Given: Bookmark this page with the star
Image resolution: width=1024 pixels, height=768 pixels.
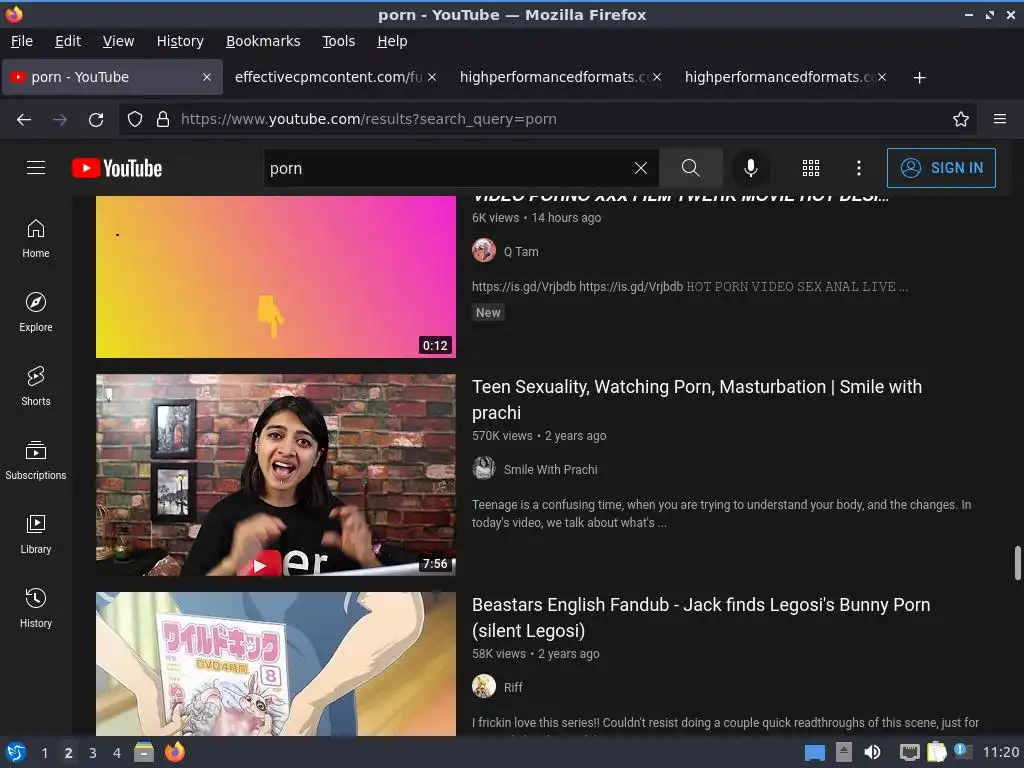Looking at the screenshot, I should tap(961, 119).
